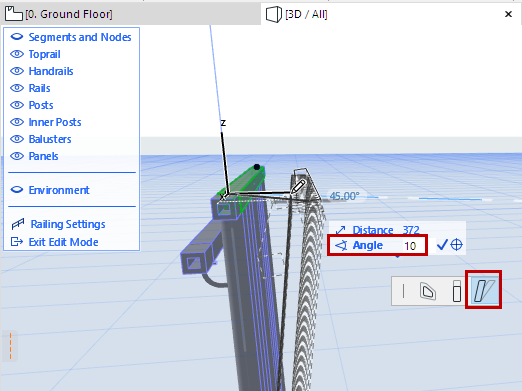This screenshot has height=391, width=522.
Task: Hide the Rails component eye
Action: click(17, 88)
